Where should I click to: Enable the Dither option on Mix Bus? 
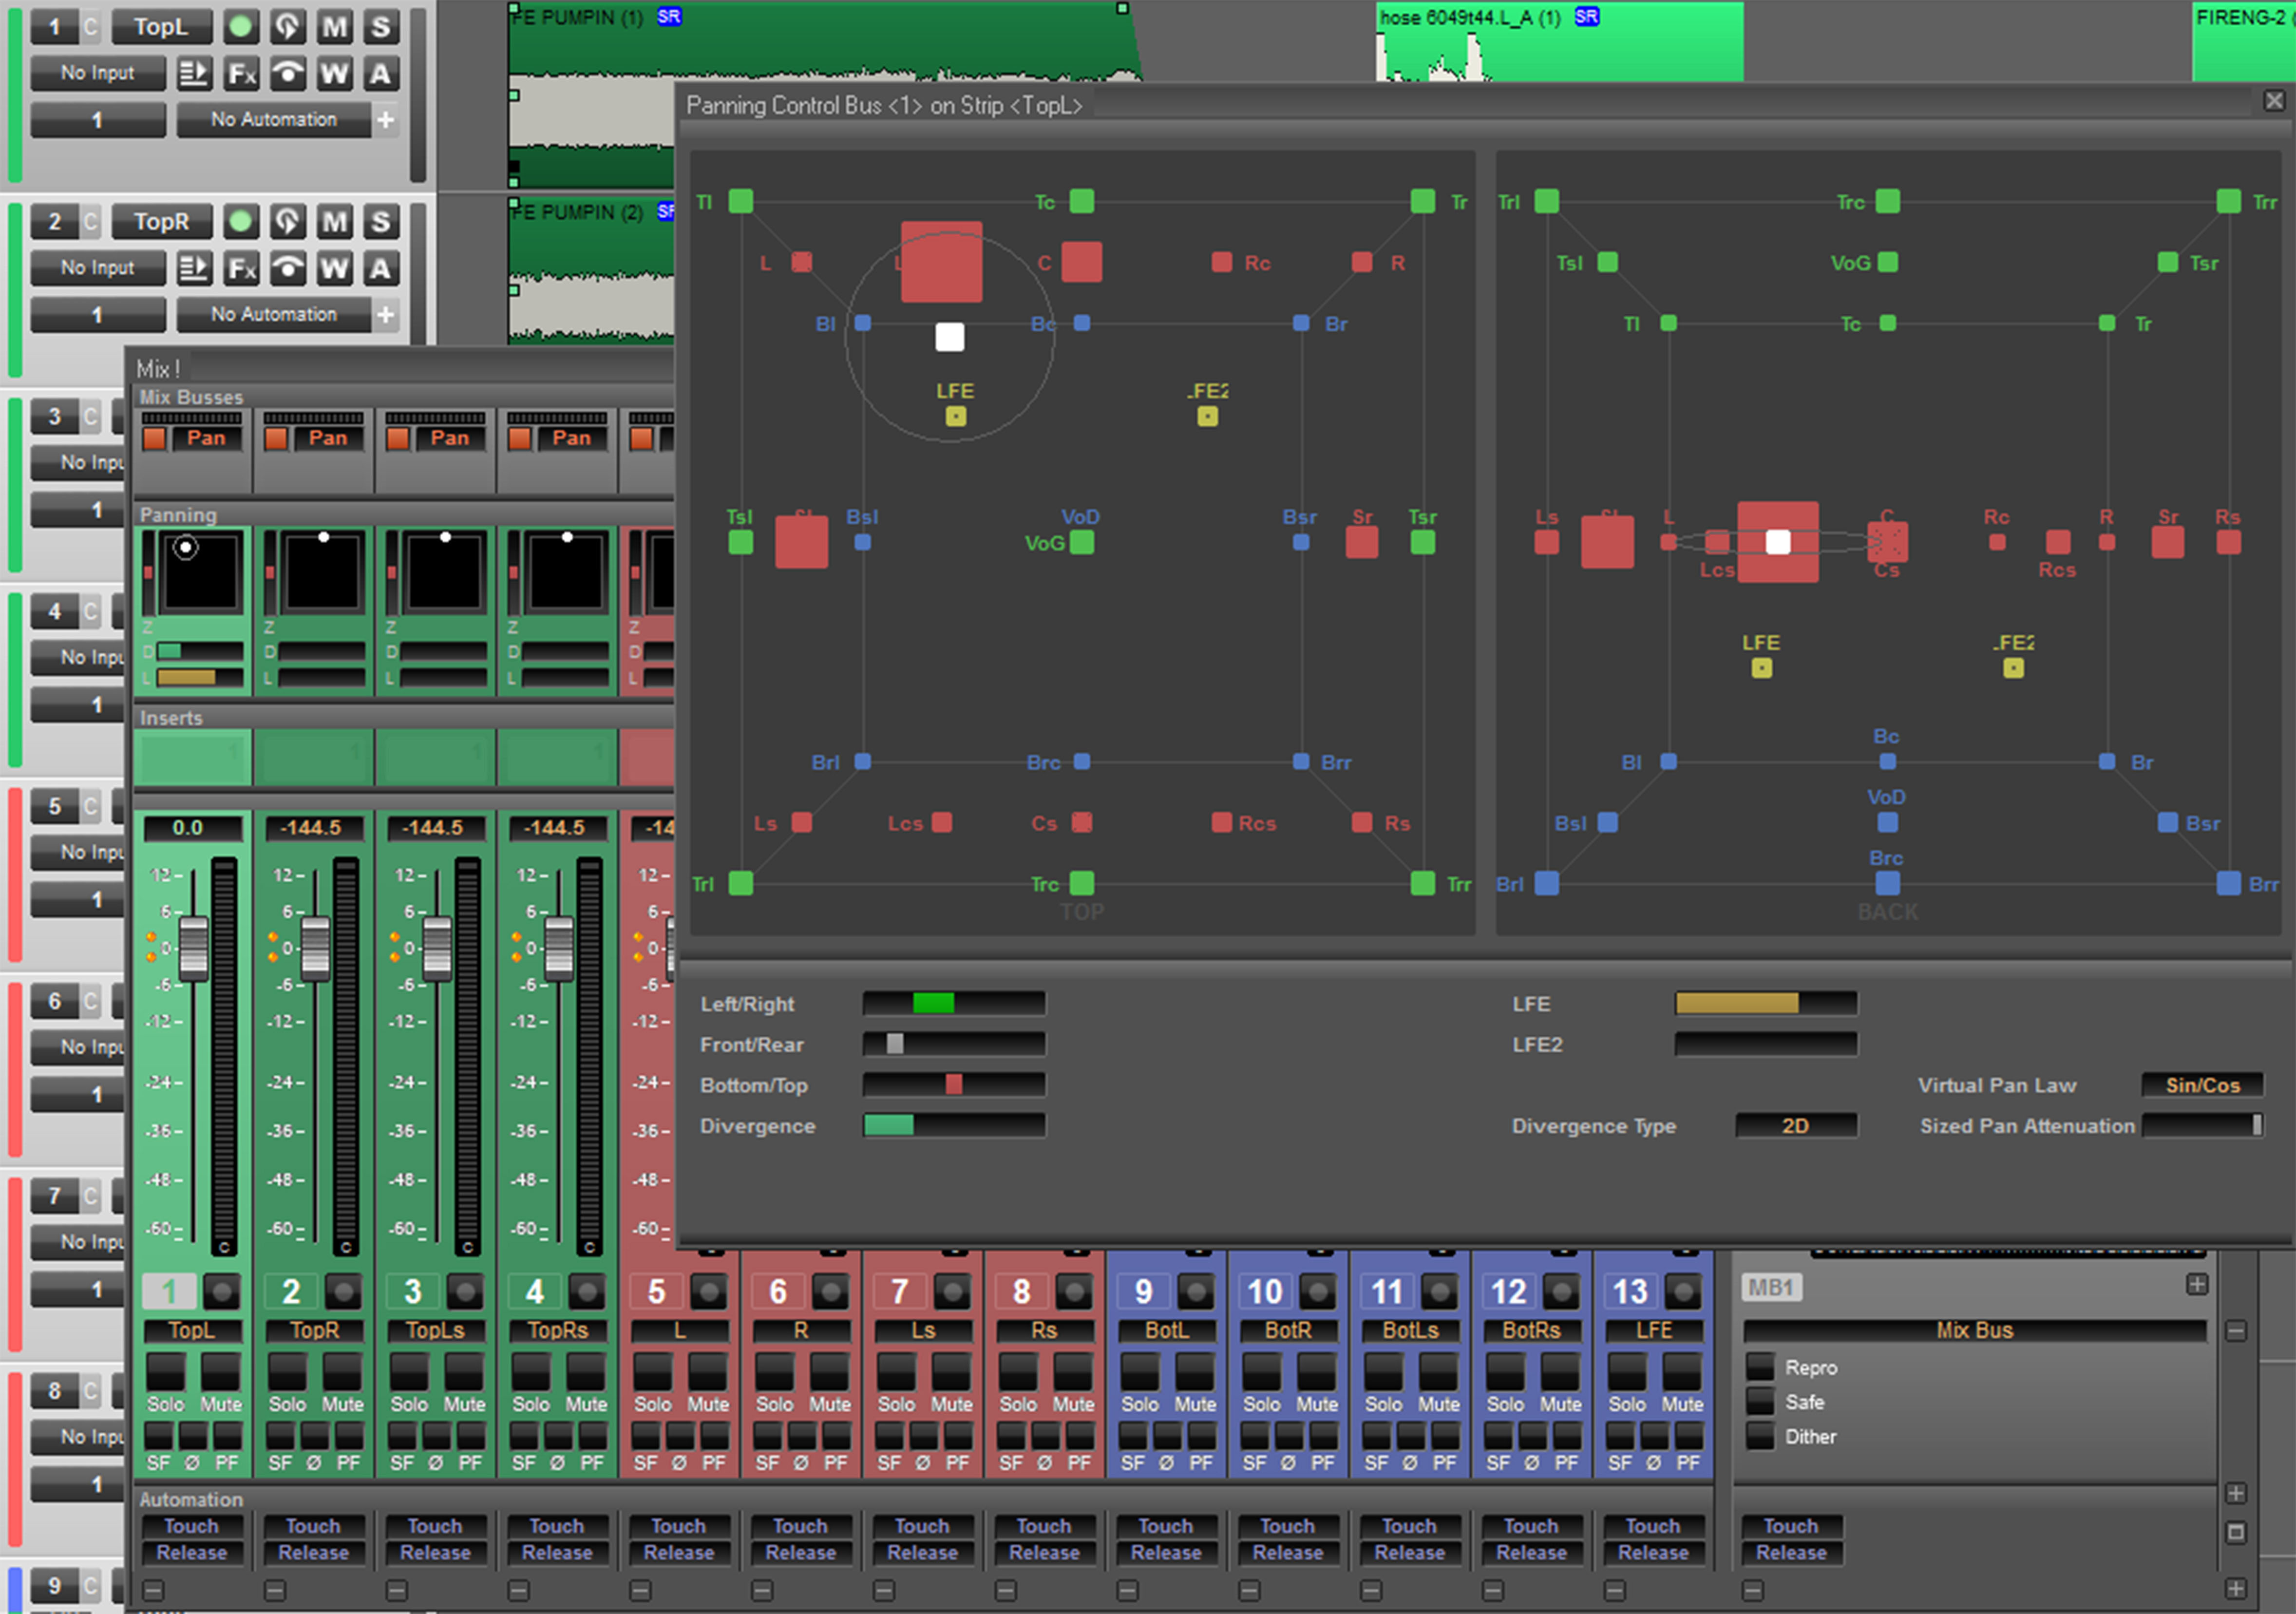pos(1759,1436)
